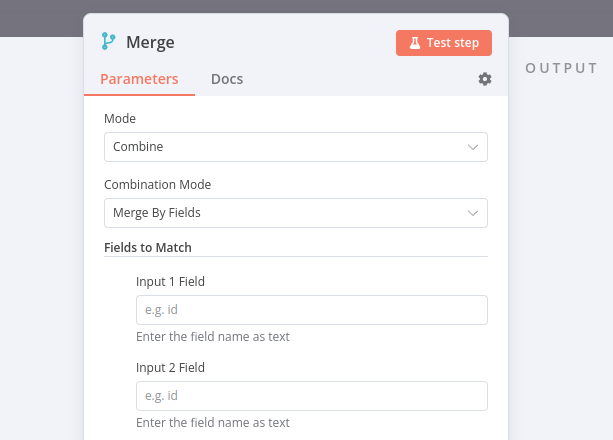Click the Fields to Match heading
This screenshot has height=440, width=613.
[148, 247]
